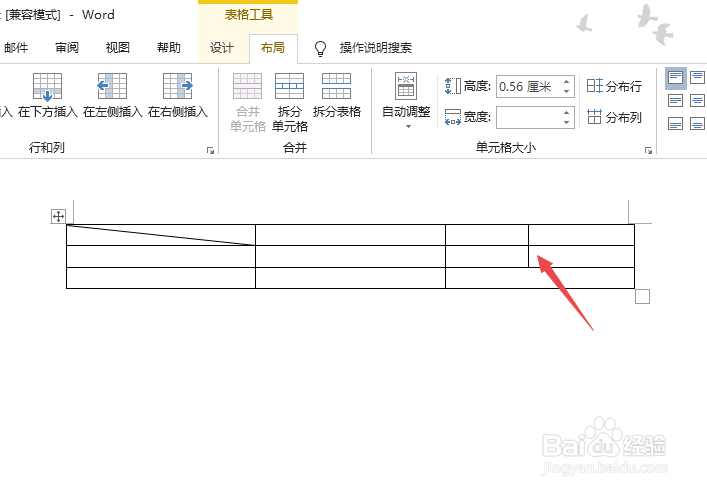Decrease the height value with down arrow
707x492 pixels.
point(567,92)
